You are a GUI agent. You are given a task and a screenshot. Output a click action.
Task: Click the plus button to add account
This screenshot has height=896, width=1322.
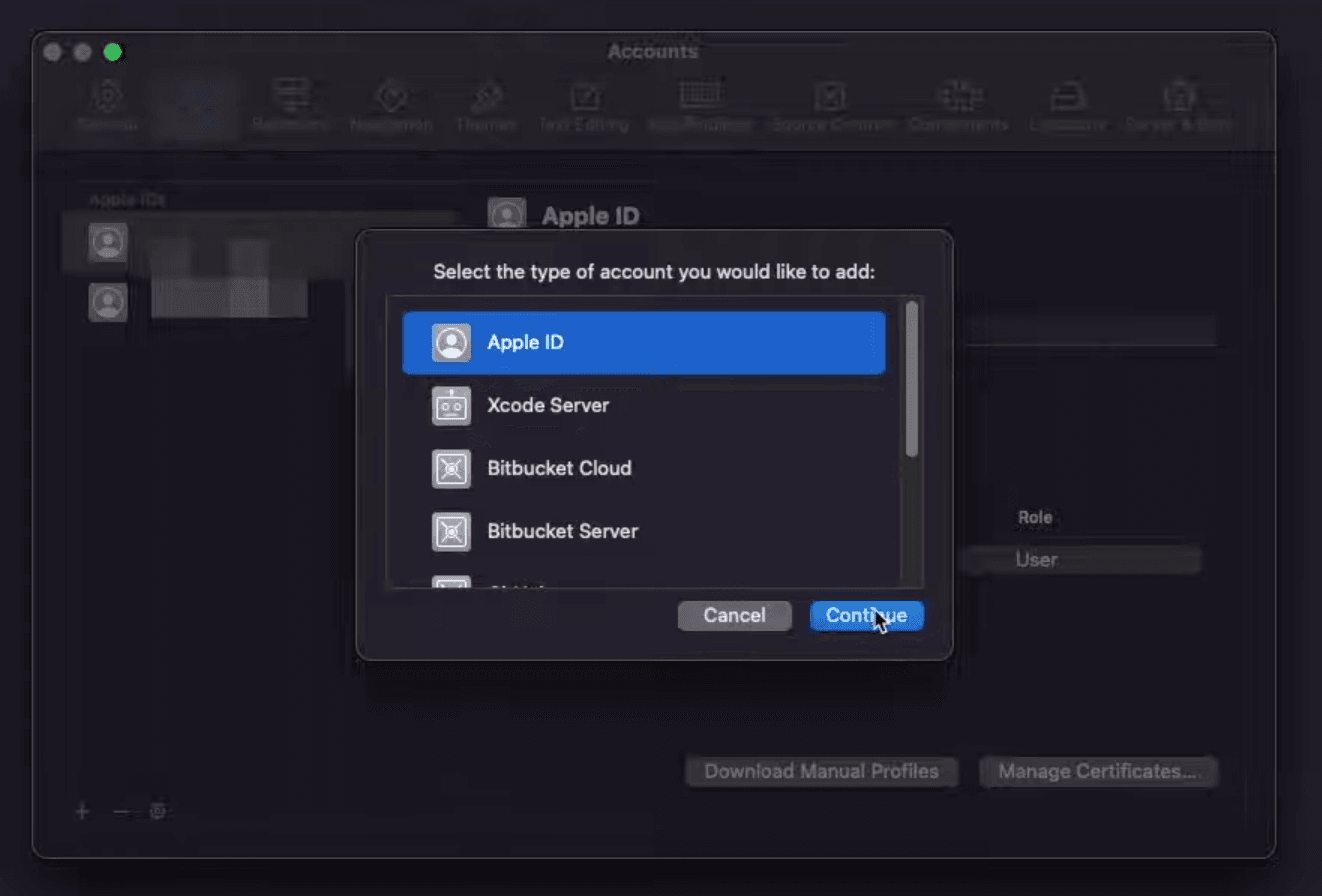(x=83, y=811)
